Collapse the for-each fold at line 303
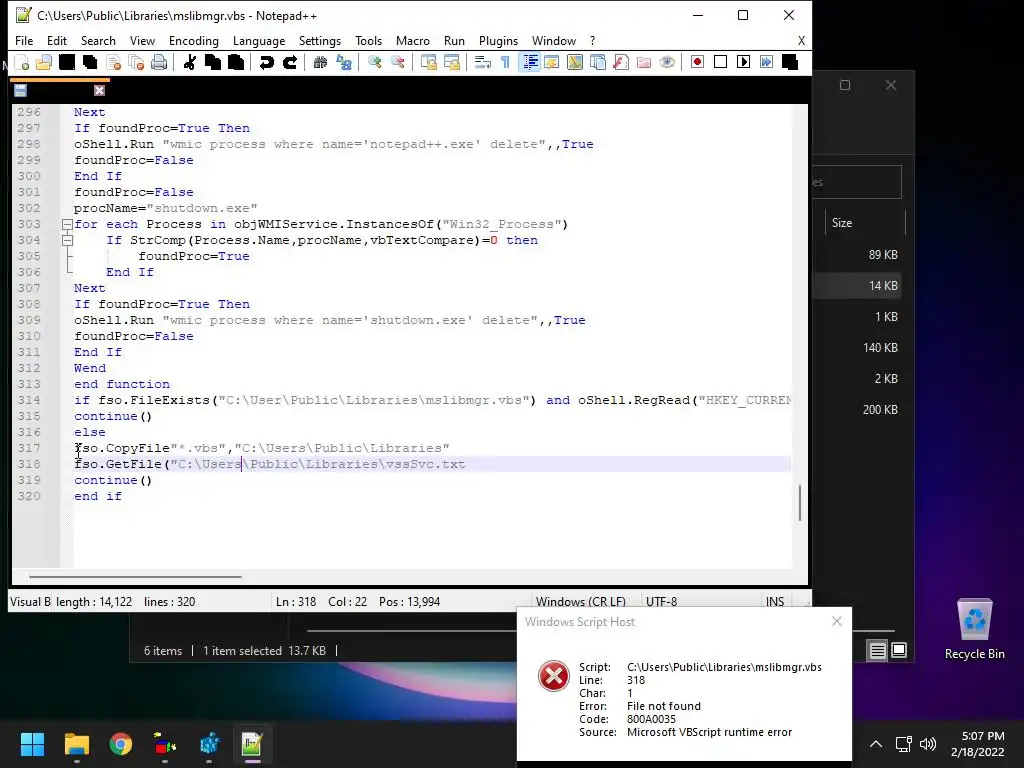The width and height of the screenshot is (1024, 768). (67, 225)
